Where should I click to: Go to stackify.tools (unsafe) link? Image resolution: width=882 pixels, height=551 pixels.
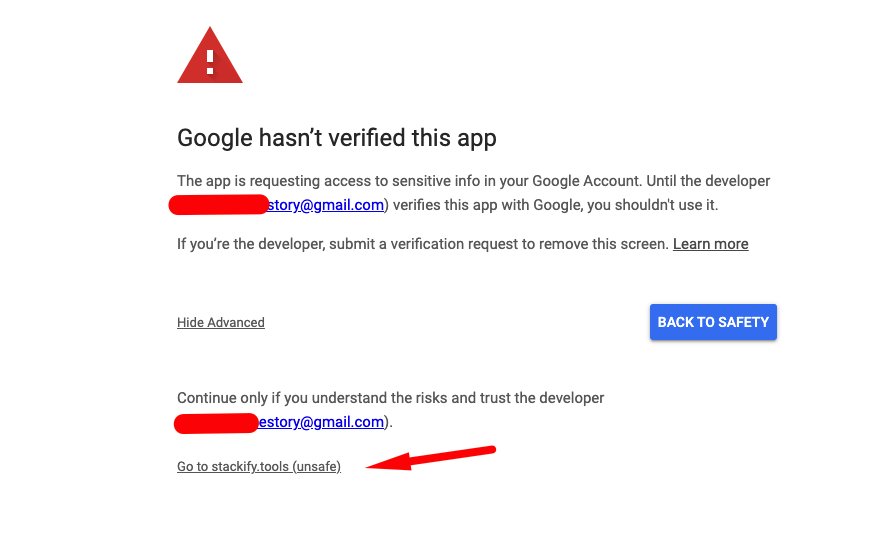coord(259,467)
